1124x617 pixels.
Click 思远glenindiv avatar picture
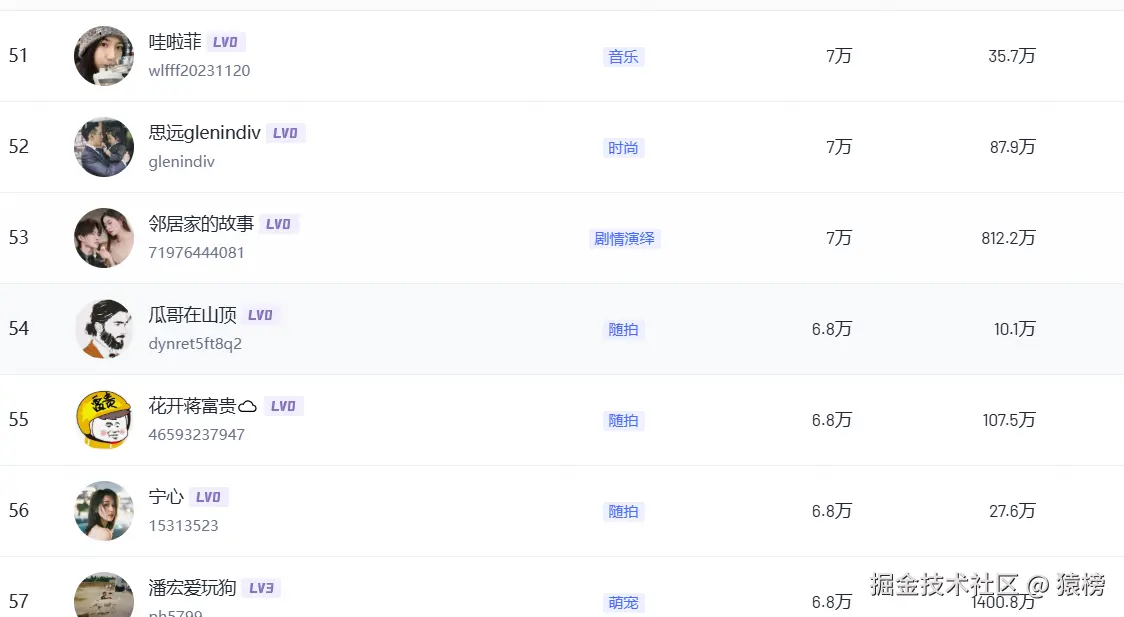pos(104,147)
